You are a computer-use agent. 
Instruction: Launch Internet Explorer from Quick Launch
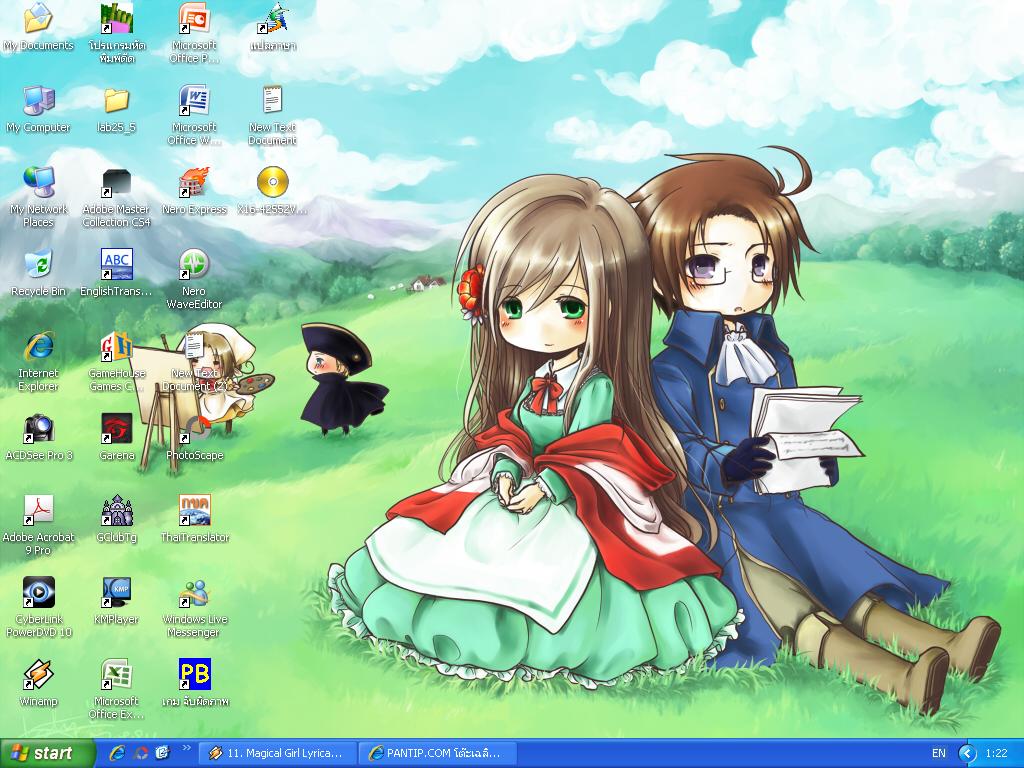(x=117, y=754)
